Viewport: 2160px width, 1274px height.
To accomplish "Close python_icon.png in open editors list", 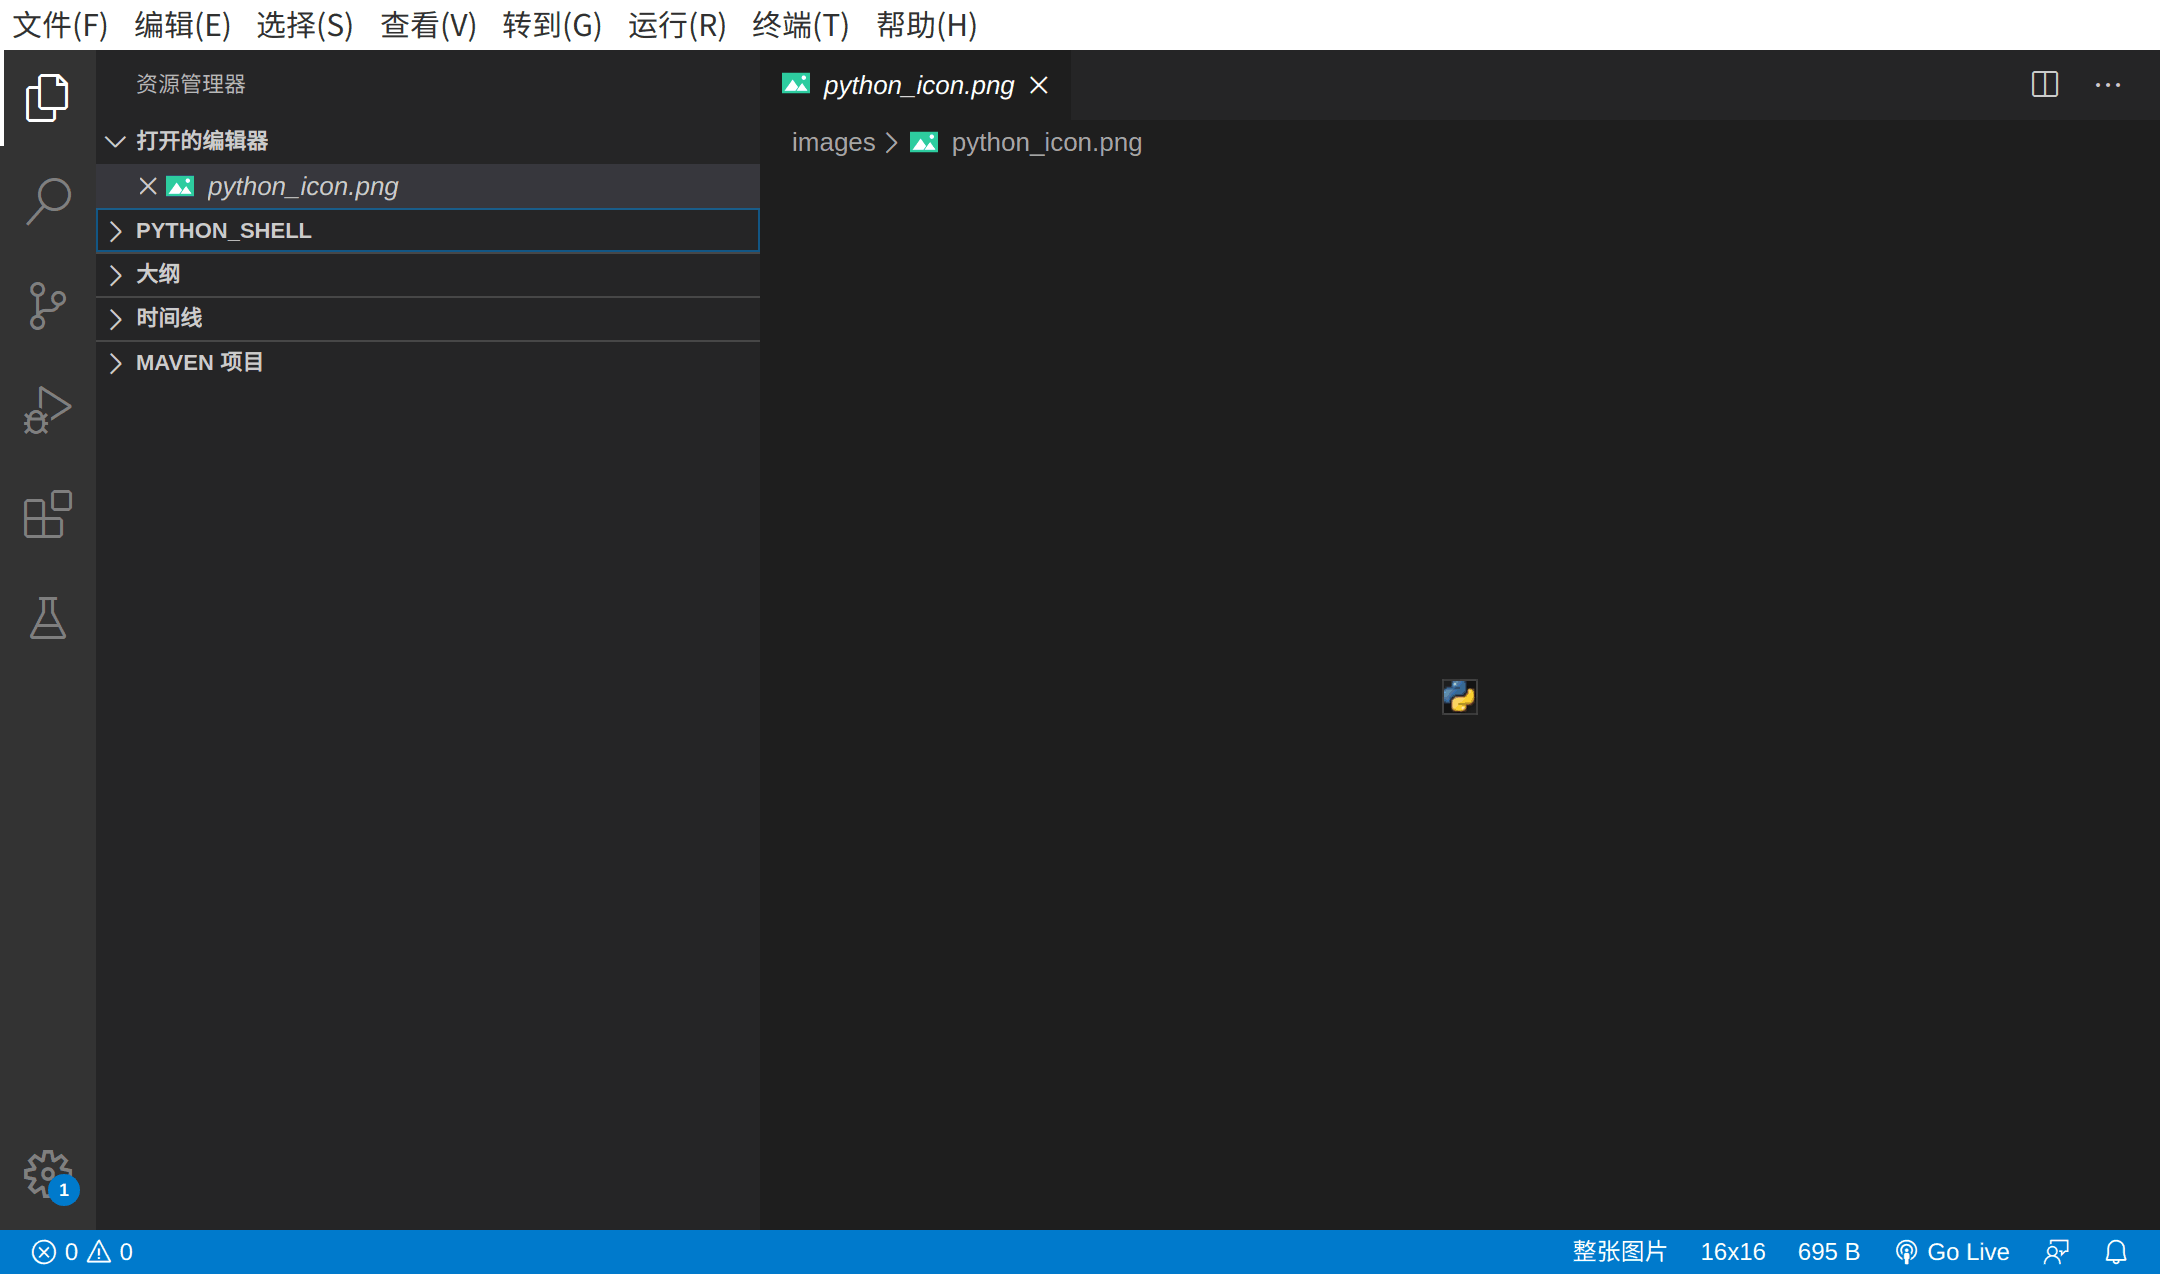I will click(x=148, y=186).
